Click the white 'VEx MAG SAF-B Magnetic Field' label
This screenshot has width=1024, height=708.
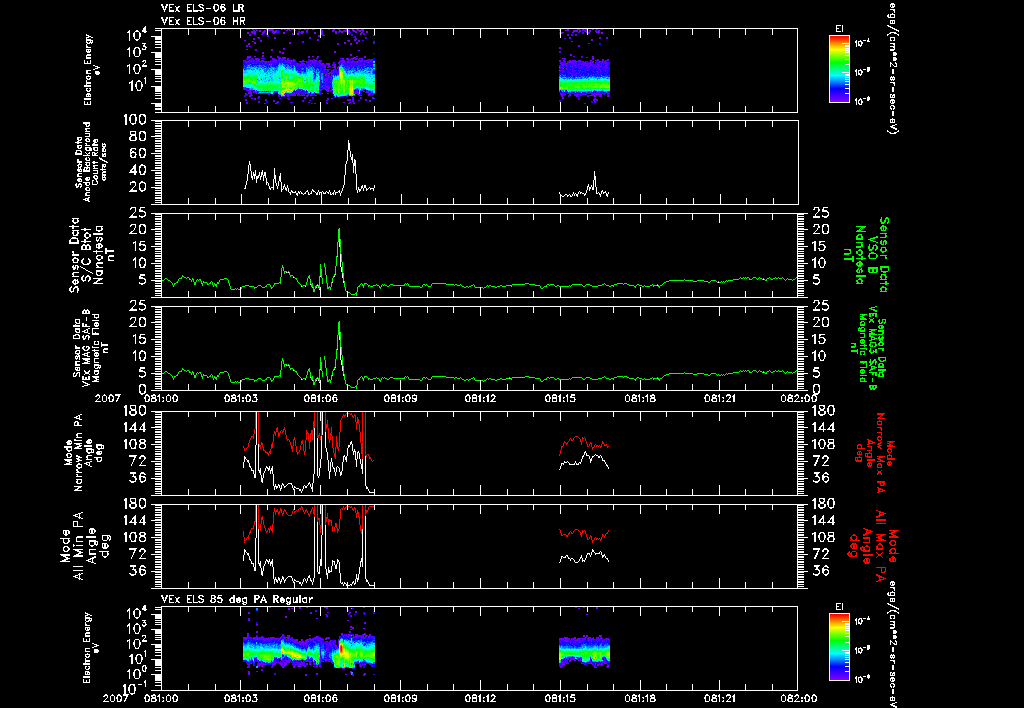point(91,349)
